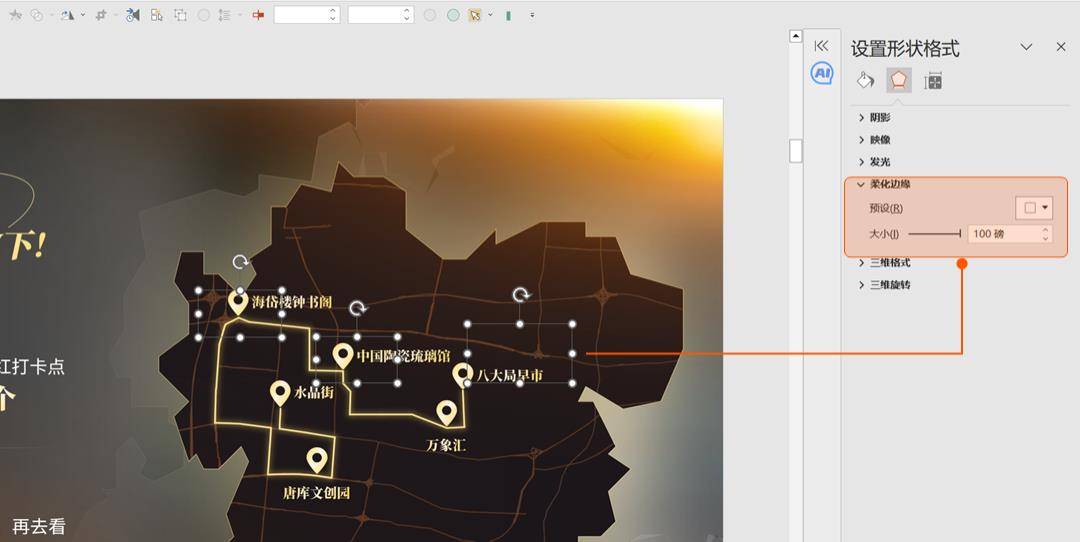
Task: Expand the 三维格式 (3-D Format) section
Action: pos(889,263)
